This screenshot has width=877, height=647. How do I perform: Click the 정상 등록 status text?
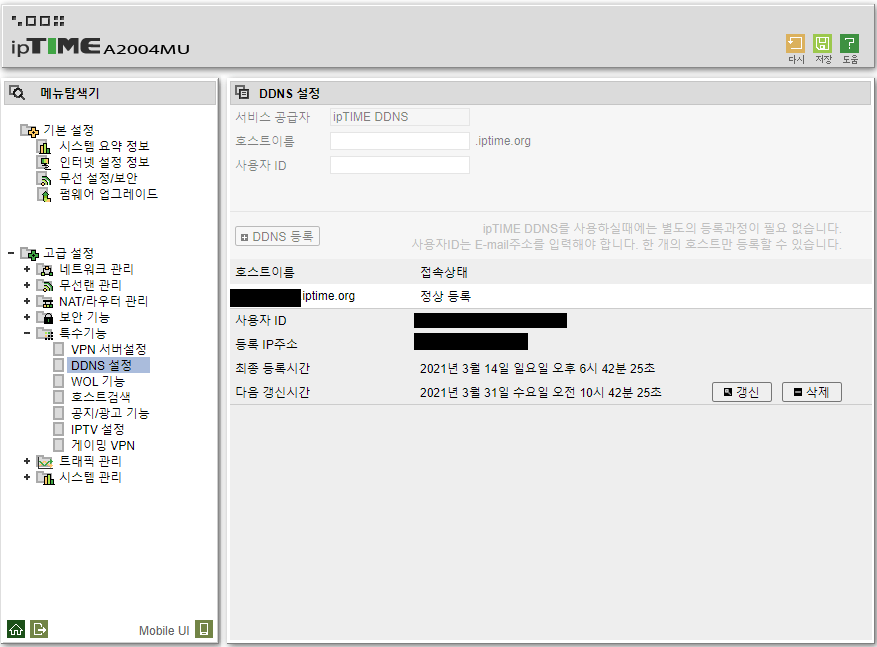(445, 296)
